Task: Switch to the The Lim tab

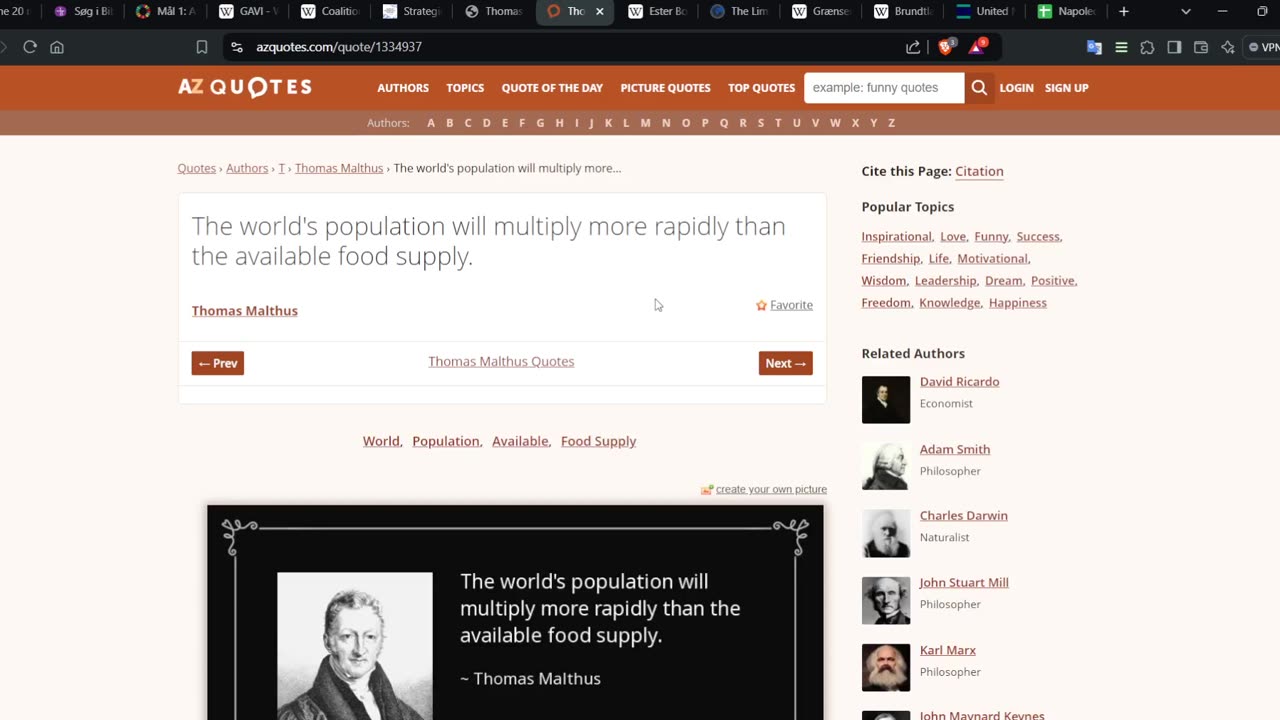Action: pyautogui.click(x=741, y=12)
